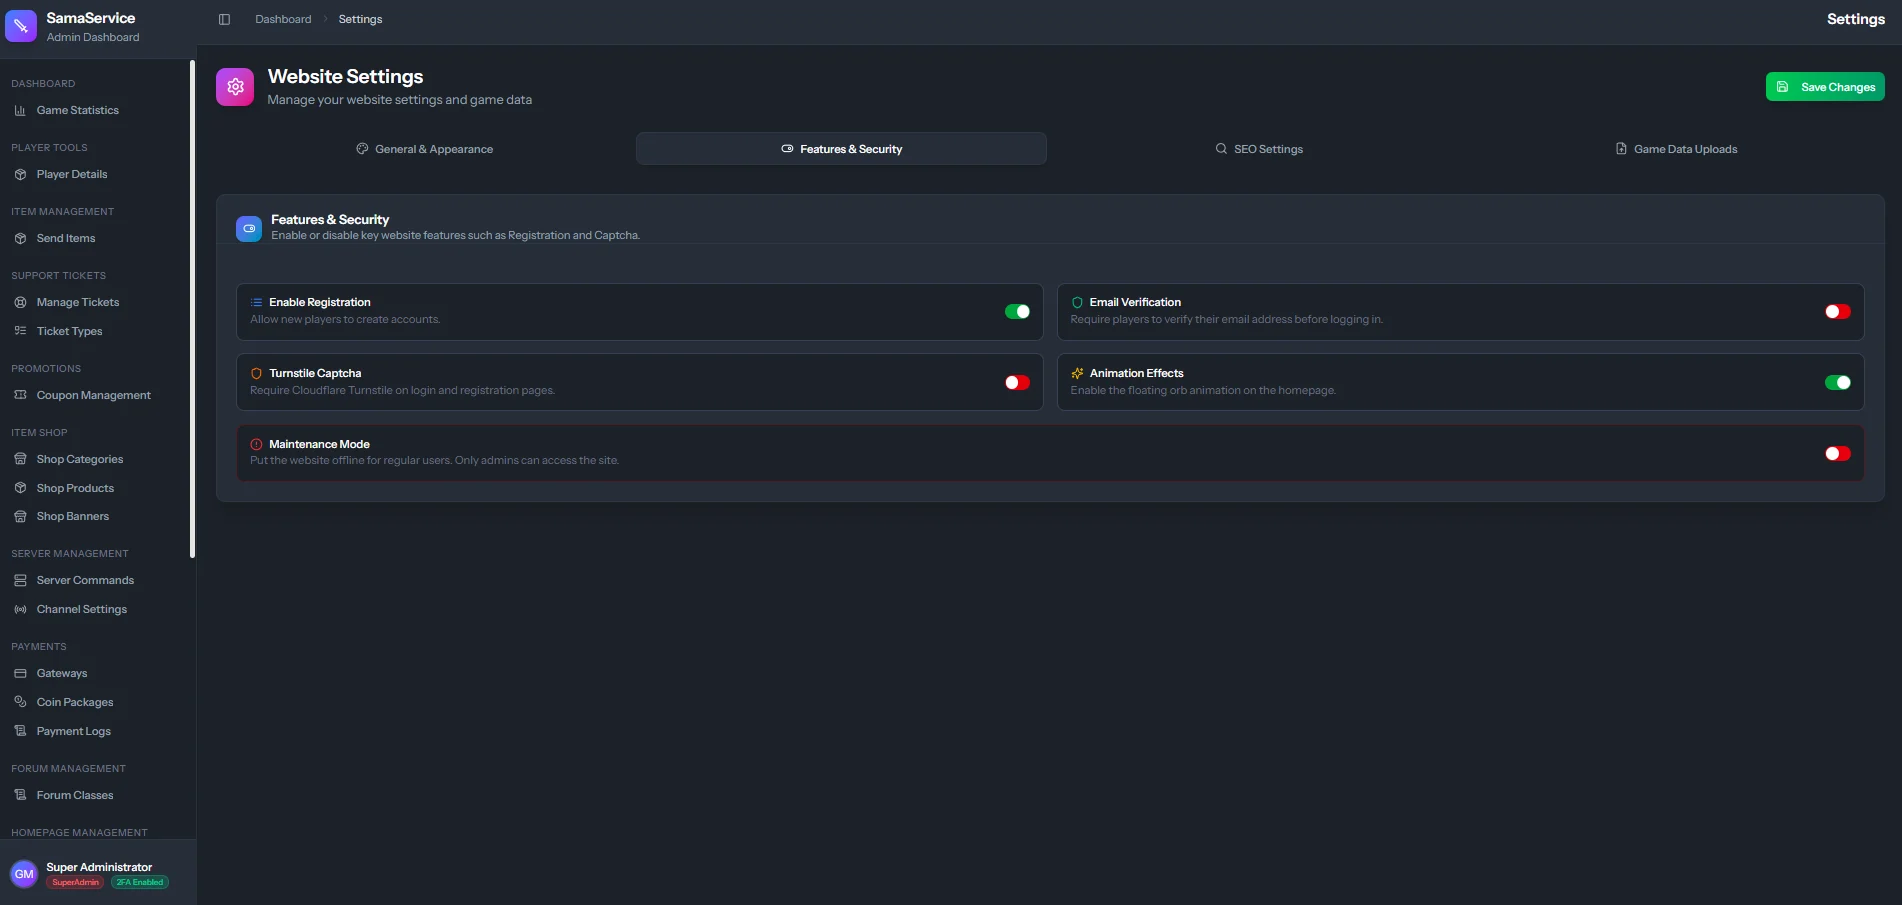
Task: Click the pink Website Settings gear icon
Action: click(235, 87)
